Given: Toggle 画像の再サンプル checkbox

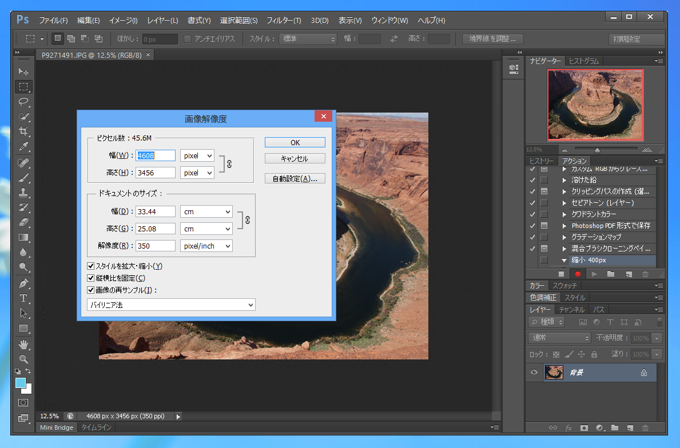Looking at the screenshot, I should click(91, 290).
